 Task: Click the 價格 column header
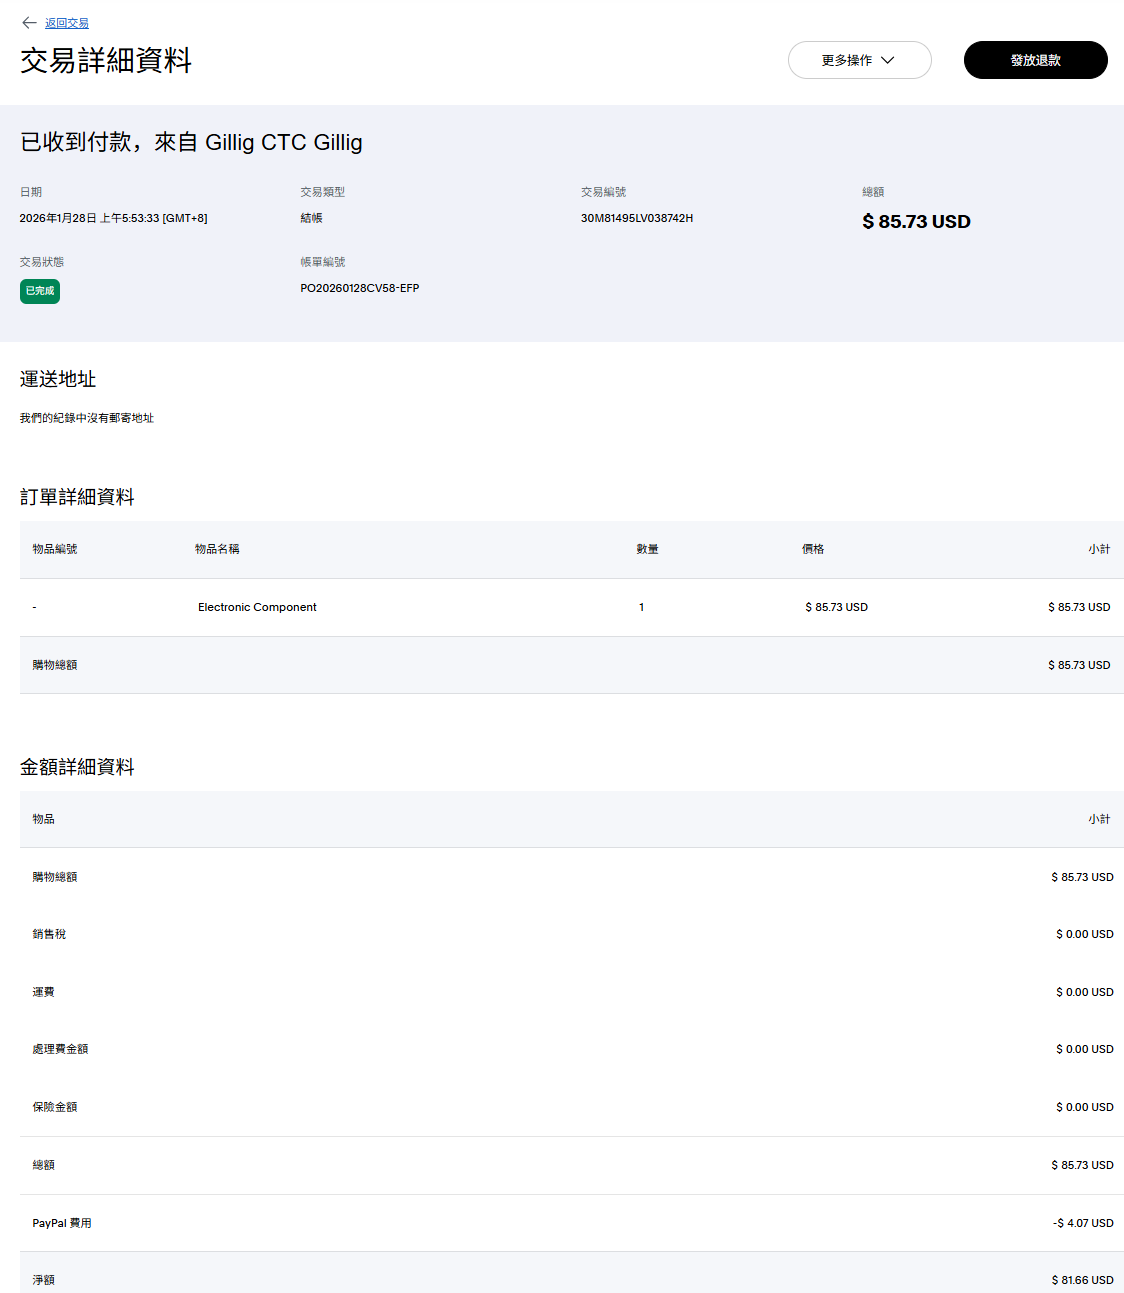click(813, 549)
